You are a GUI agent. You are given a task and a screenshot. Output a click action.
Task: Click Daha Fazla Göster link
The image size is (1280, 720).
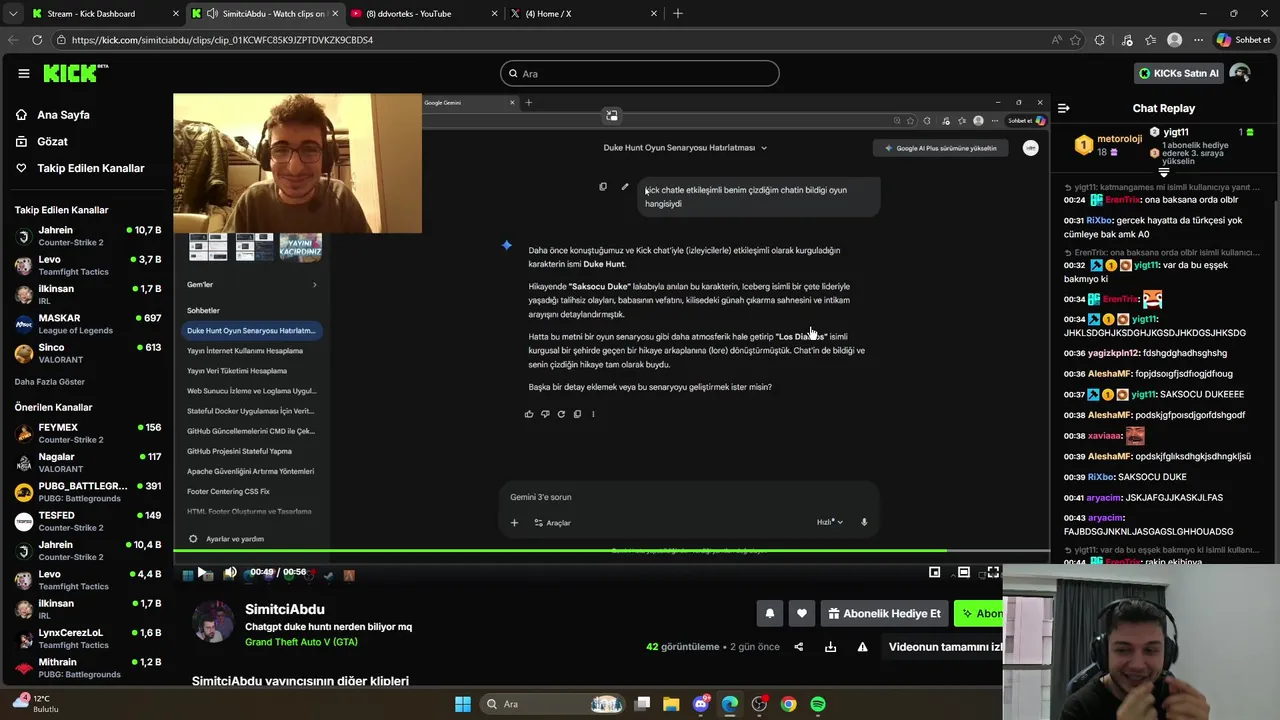click(50, 382)
